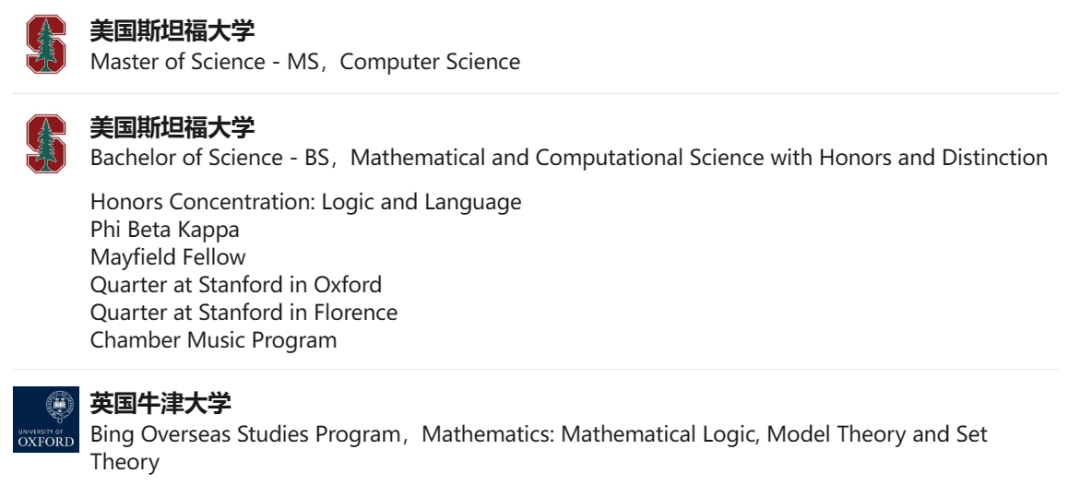This screenshot has width=1080, height=485.
Task: Select the Phi Beta Kappa line
Action: pyautogui.click(x=165, y=229)
